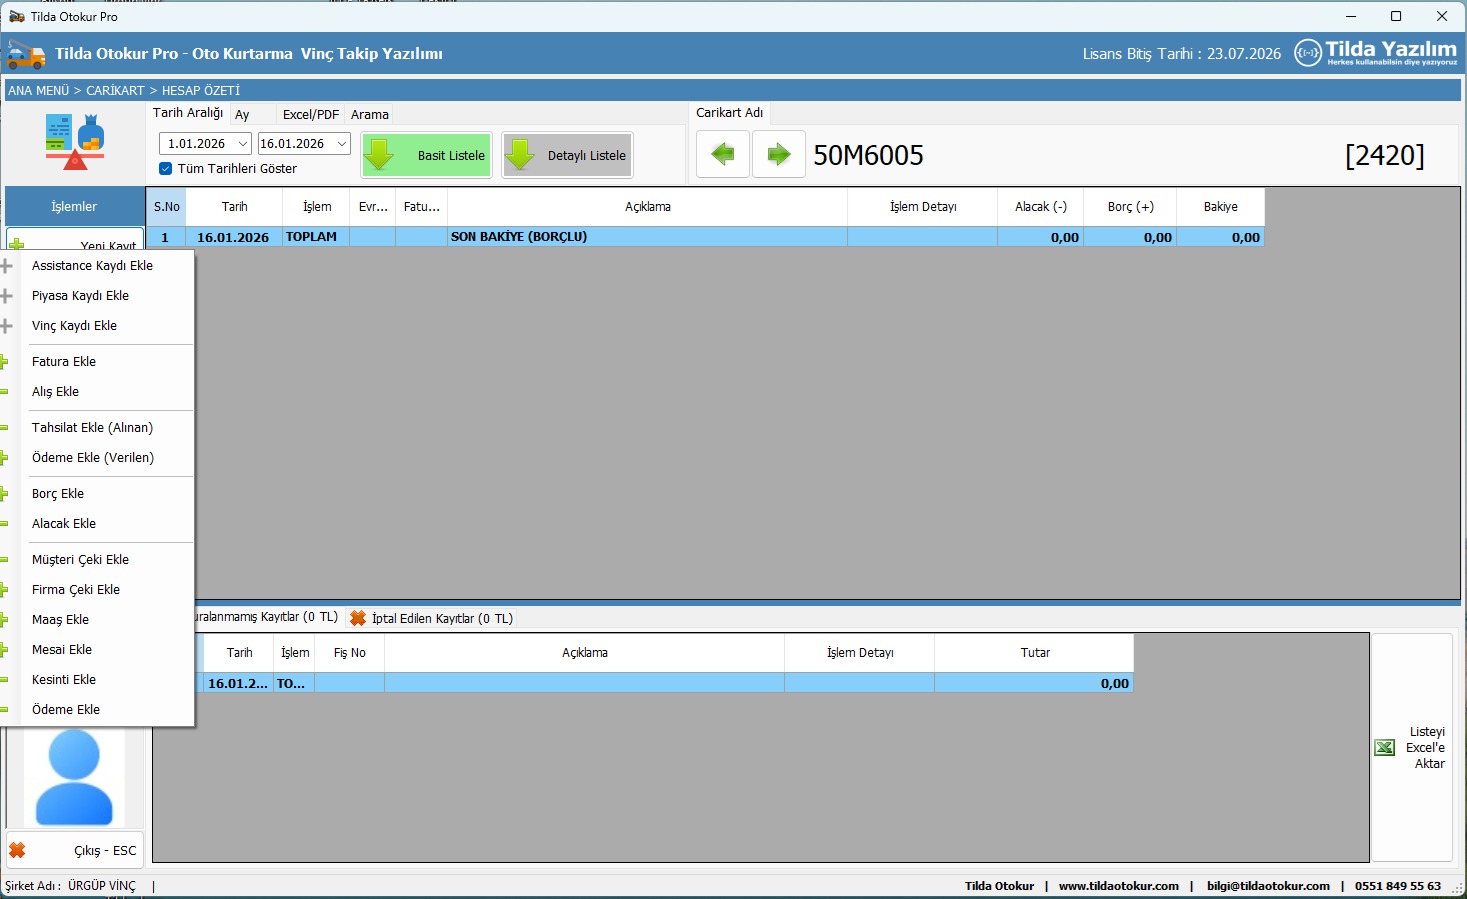Select Assistance Kaydı Ekle from the menu

pos(92,266)
